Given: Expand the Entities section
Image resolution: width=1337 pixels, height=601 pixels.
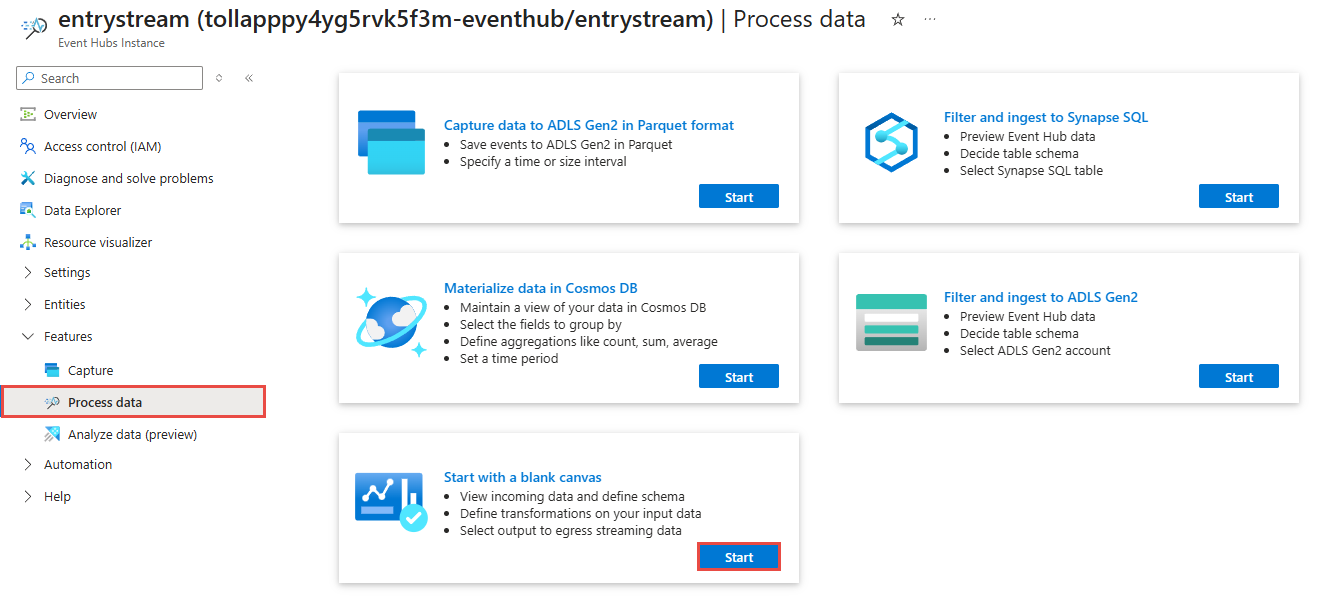Looking at the screenshot, I should point(64,305).
